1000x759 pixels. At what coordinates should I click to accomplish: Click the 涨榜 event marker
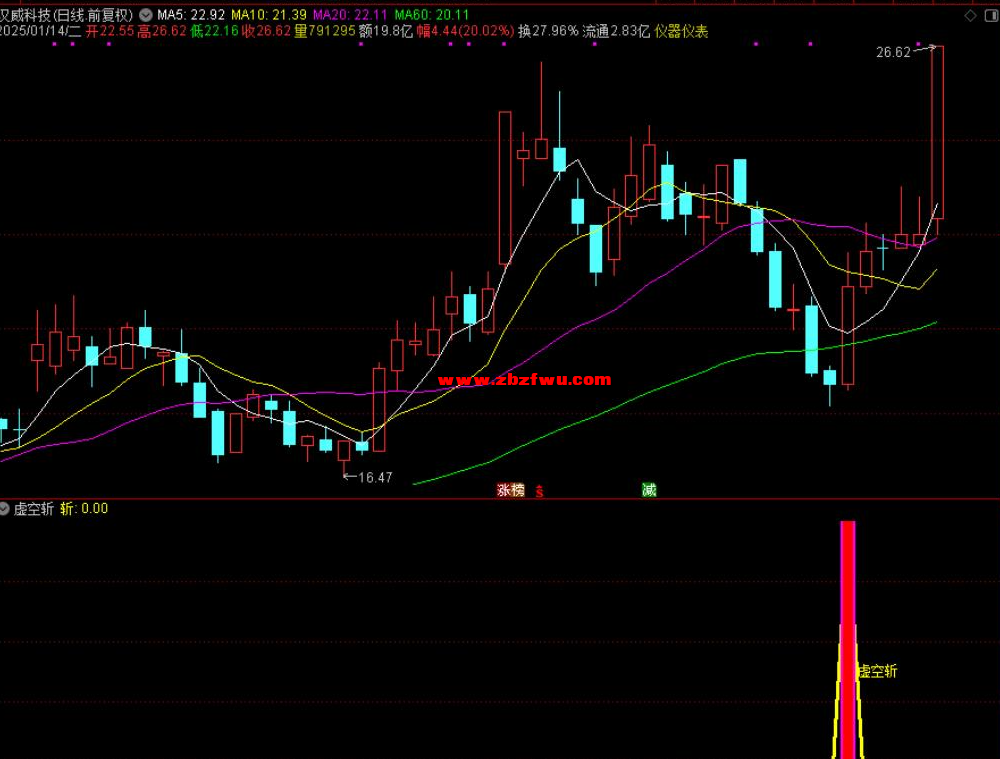510,490
